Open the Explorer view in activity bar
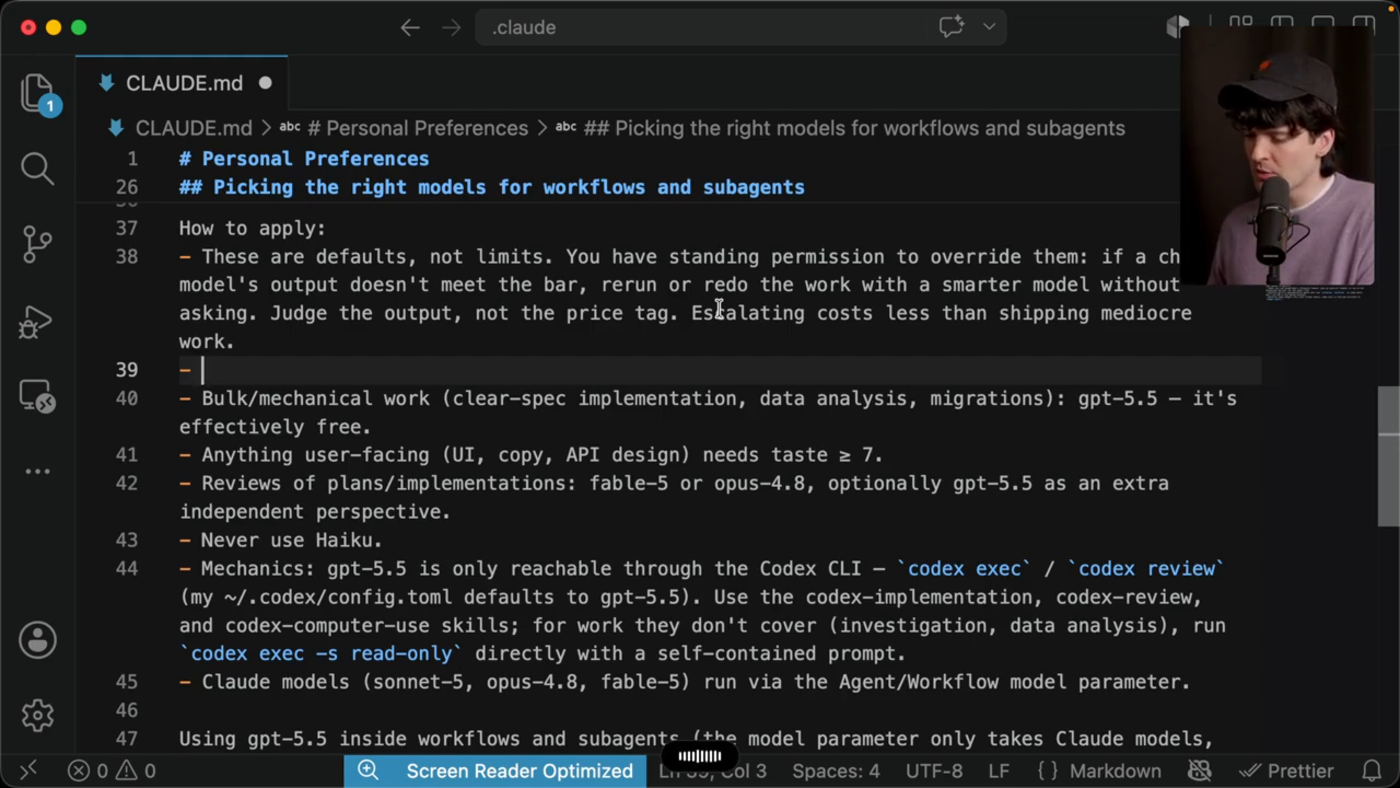 coord(38,92)
